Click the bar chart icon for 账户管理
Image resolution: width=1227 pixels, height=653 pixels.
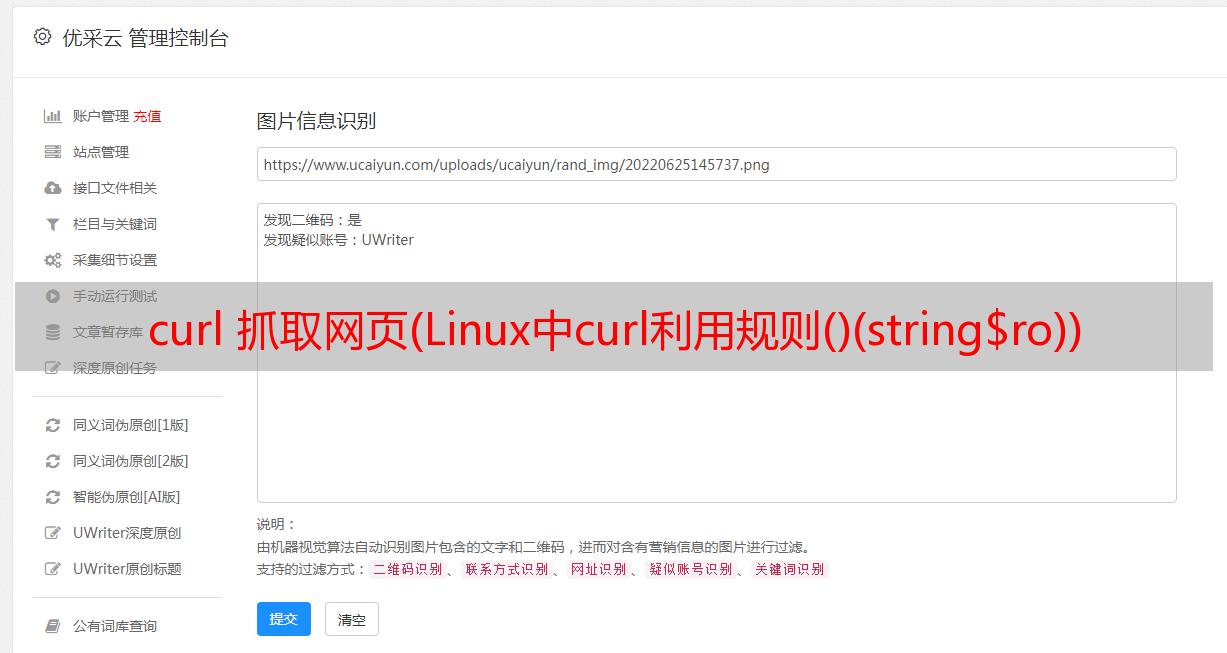click(x=53, y=116)
